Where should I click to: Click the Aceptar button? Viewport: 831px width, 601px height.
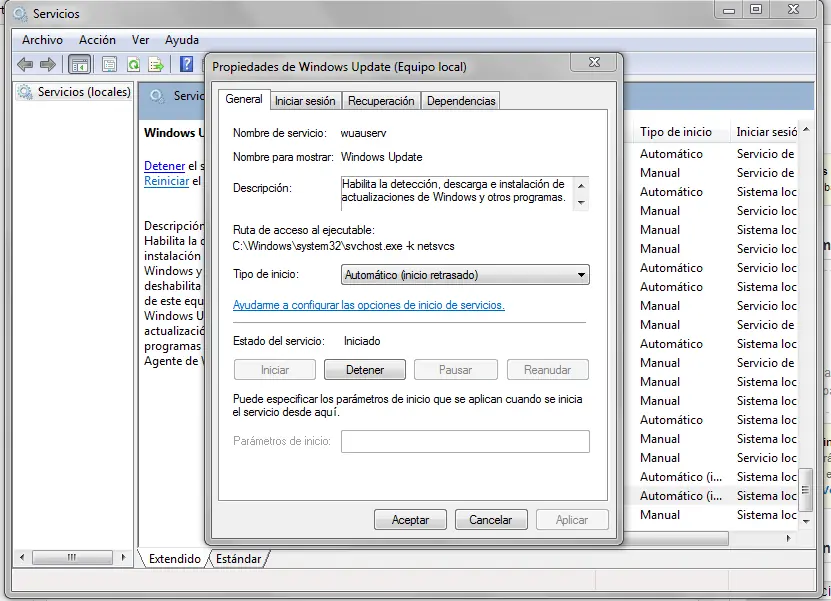pyautogui.click(x=410, y=519)
